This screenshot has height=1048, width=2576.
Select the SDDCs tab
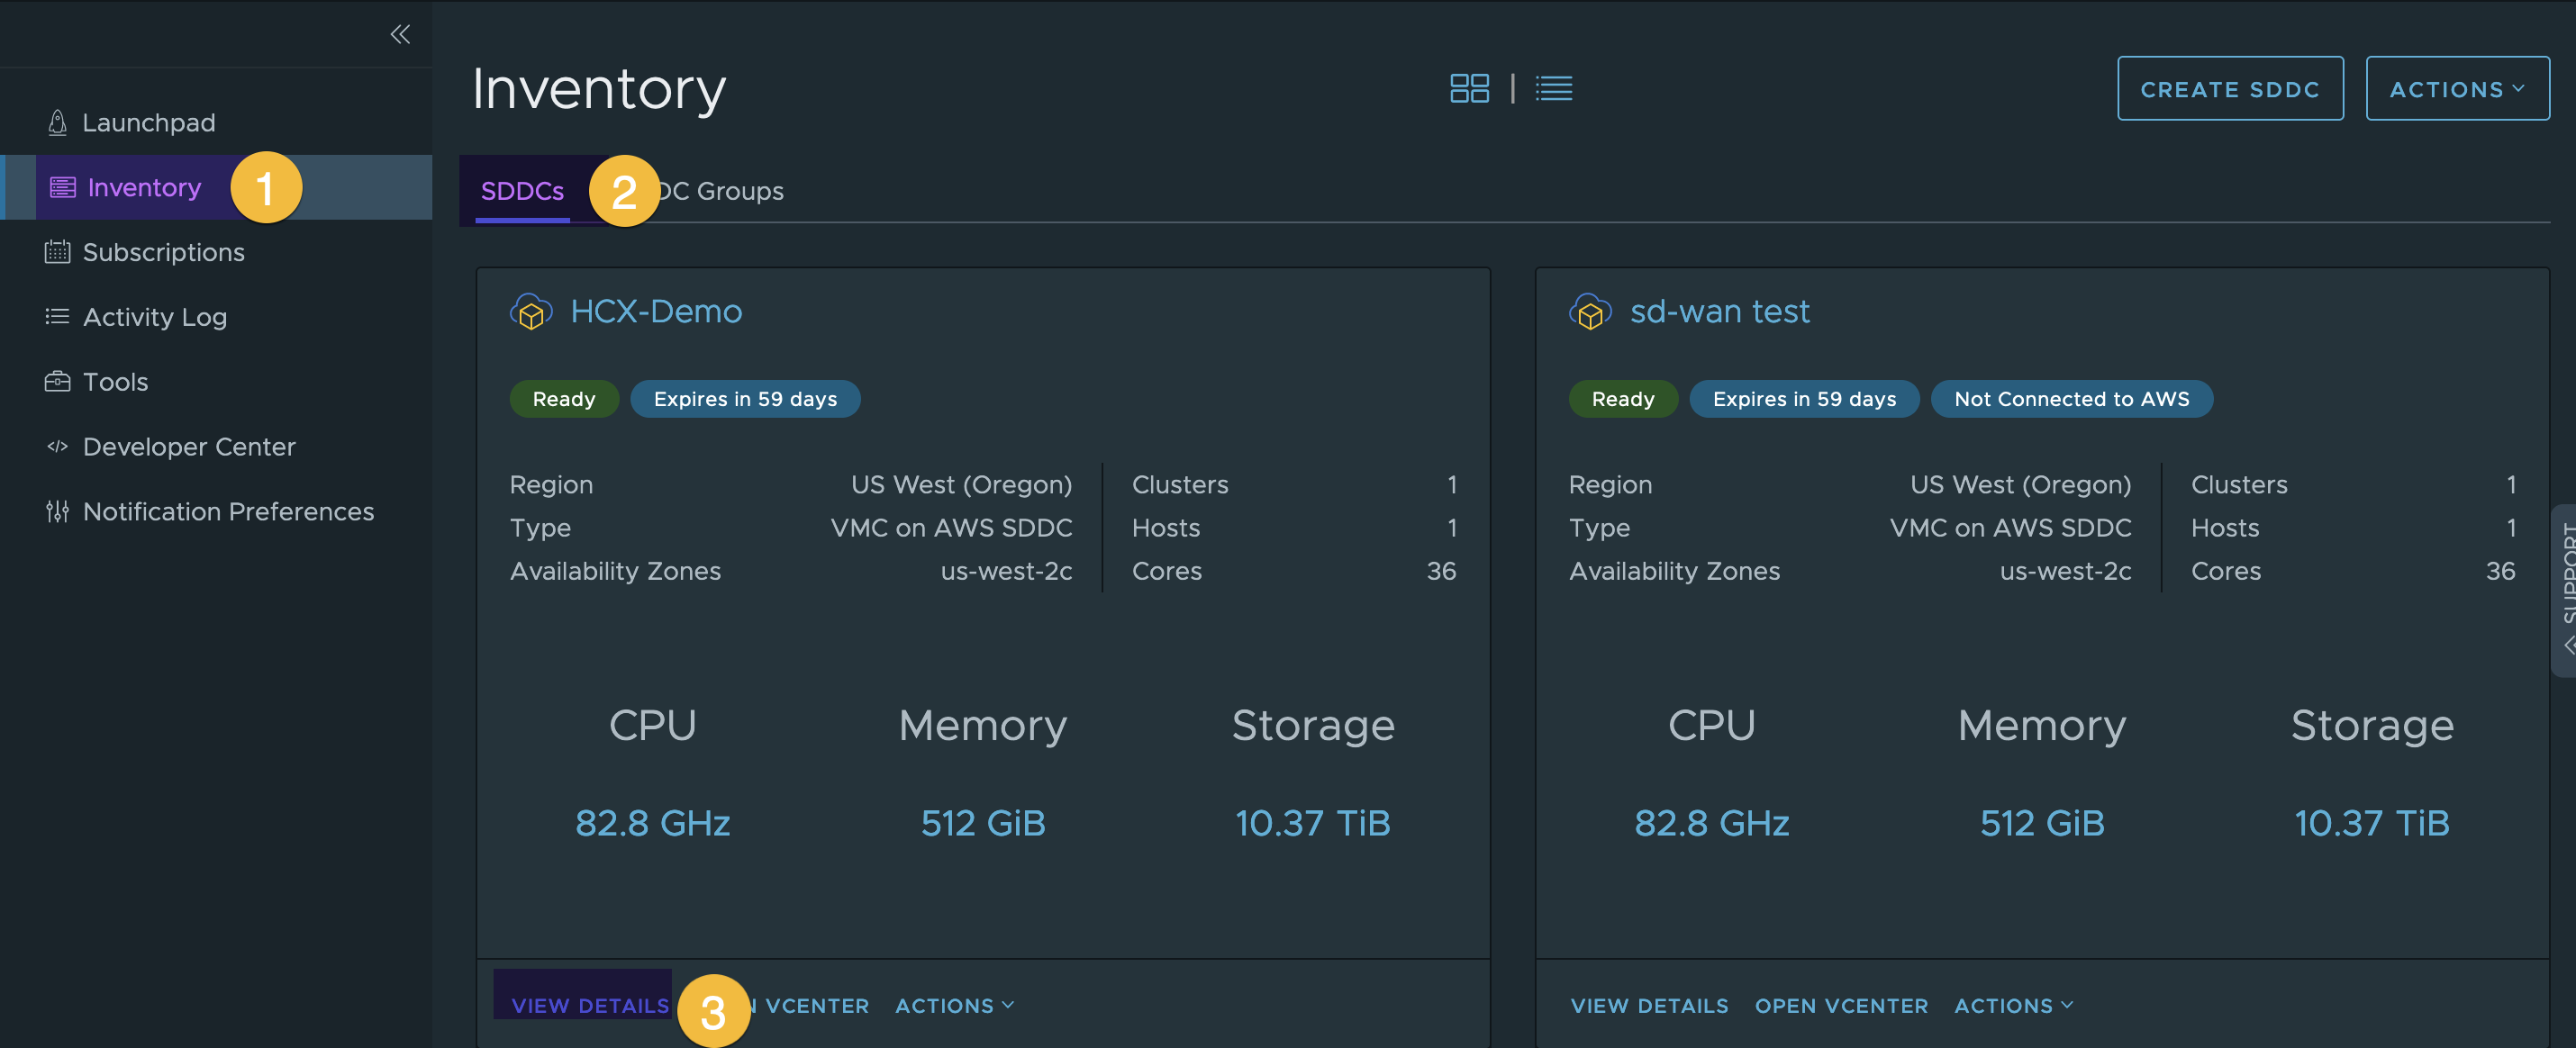(x=522, y=191)
